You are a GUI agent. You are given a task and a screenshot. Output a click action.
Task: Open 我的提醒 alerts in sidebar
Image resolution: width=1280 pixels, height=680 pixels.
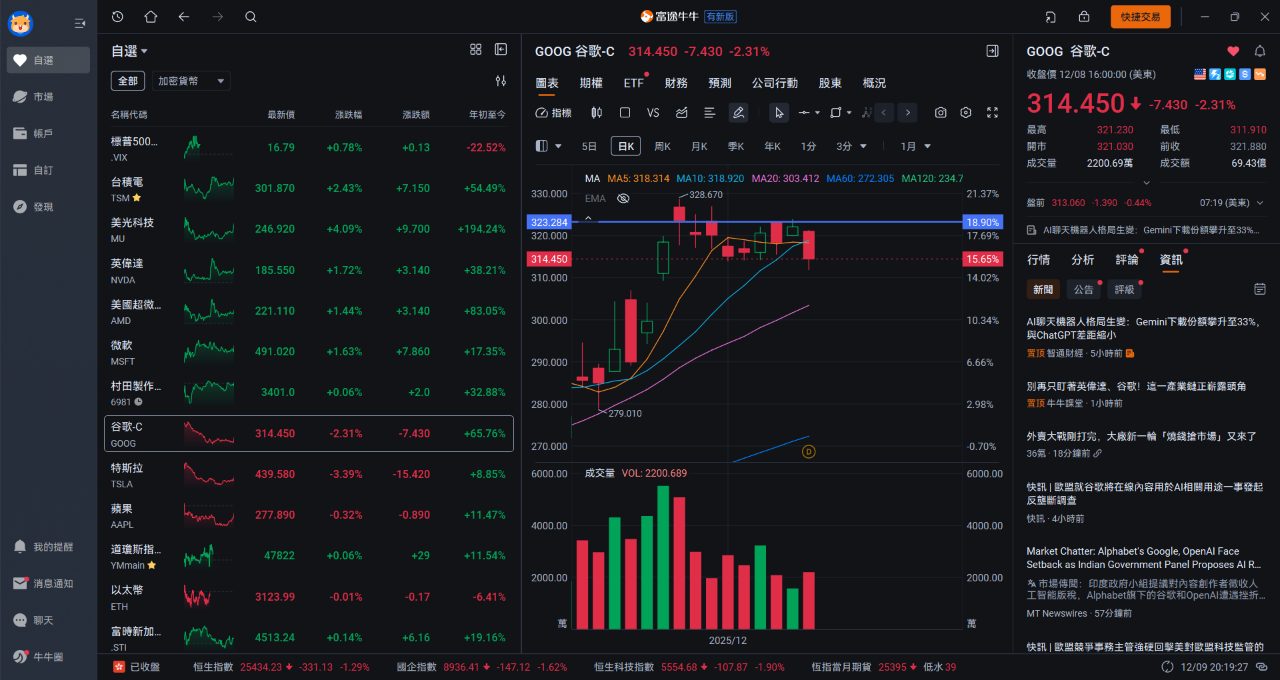click(48, 547)
